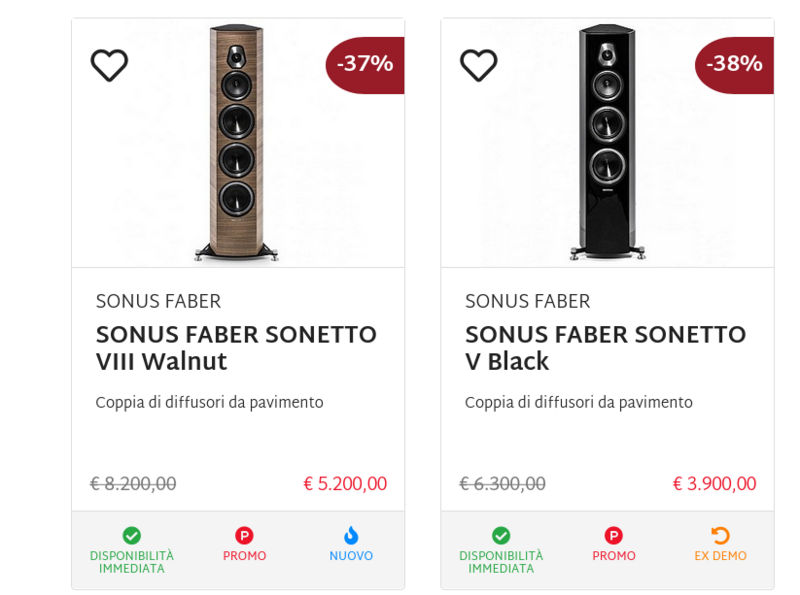Click green availability checkmark on Black card

[x=501, y=536]
